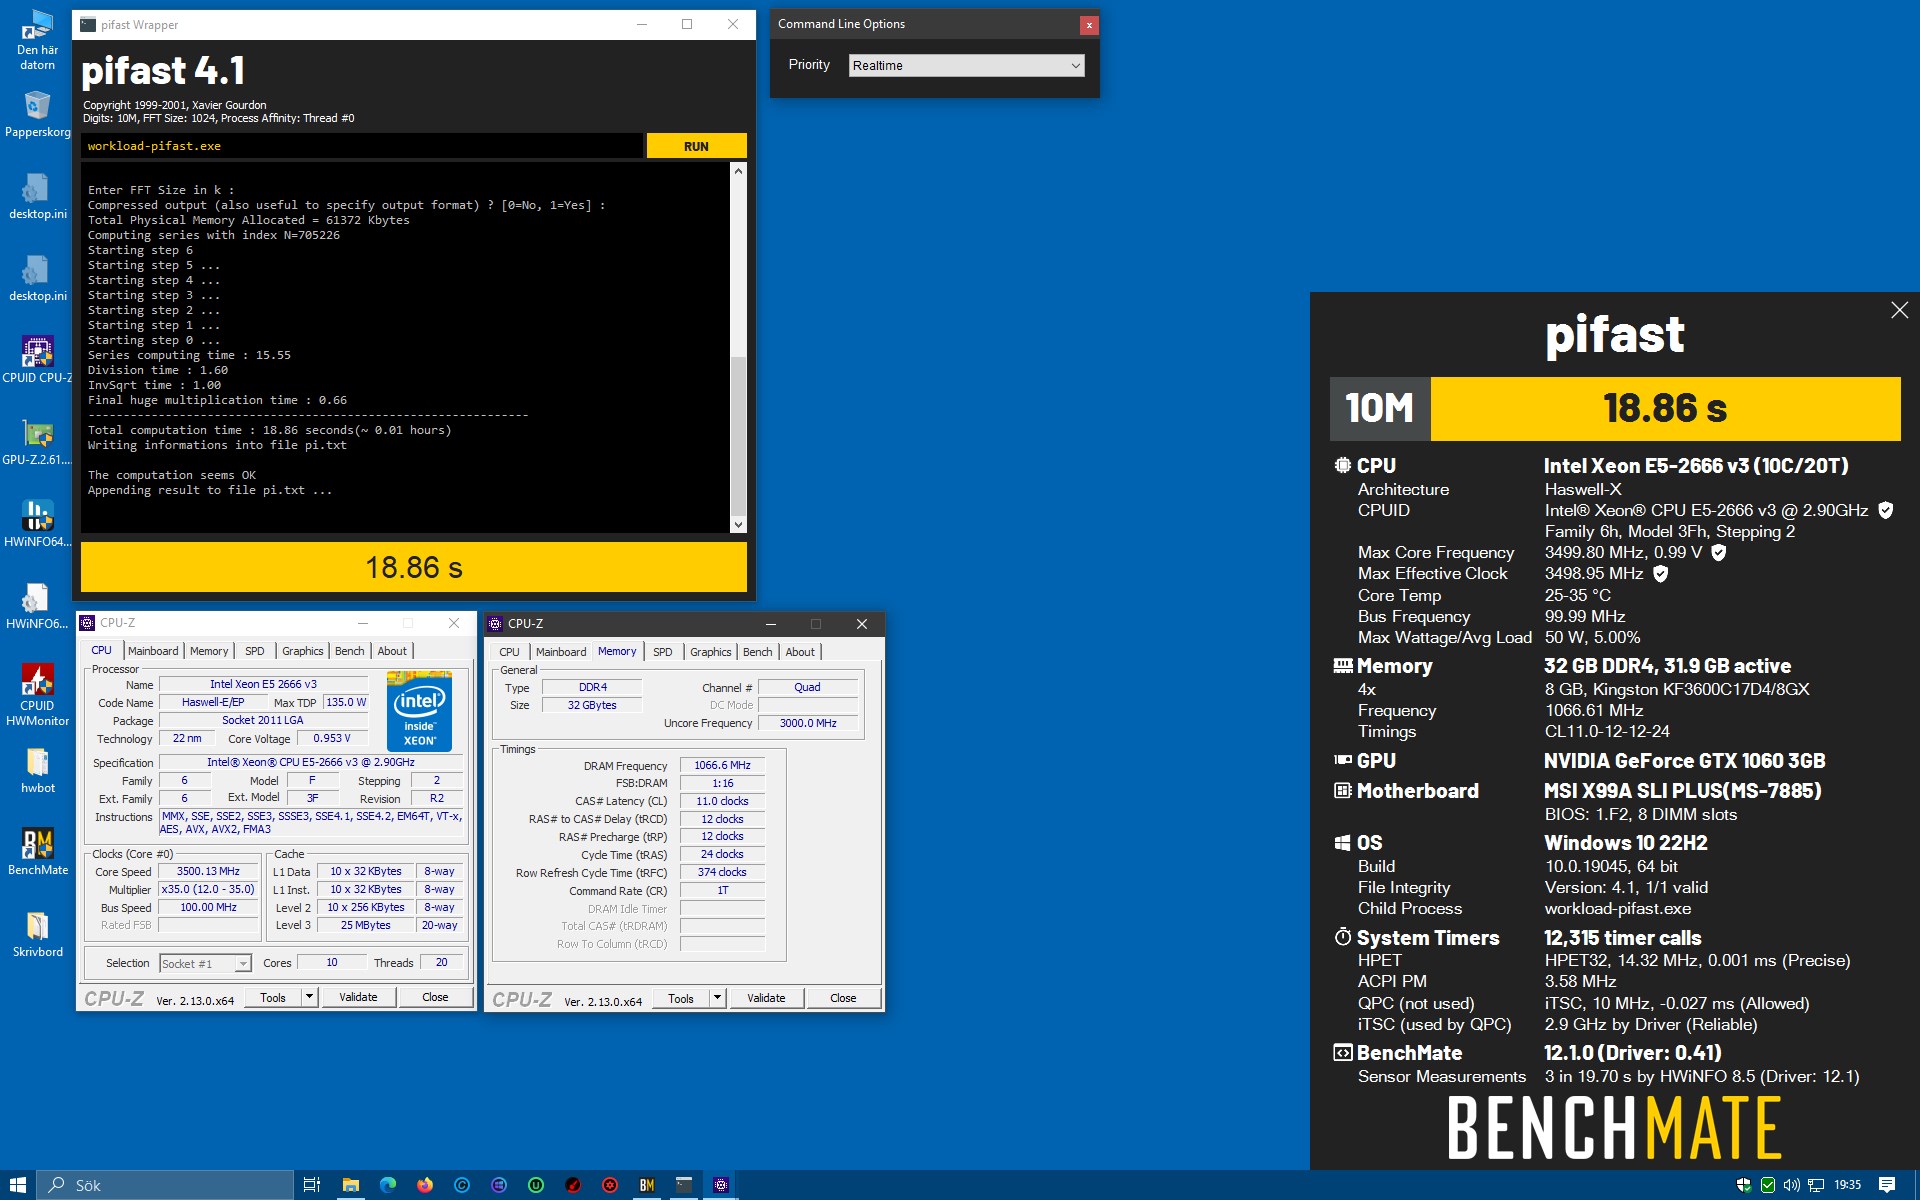Click the Intel inside Xeon logo
The width and height of the screenshot is (1920, 1200).
click(x=419, y=711)
